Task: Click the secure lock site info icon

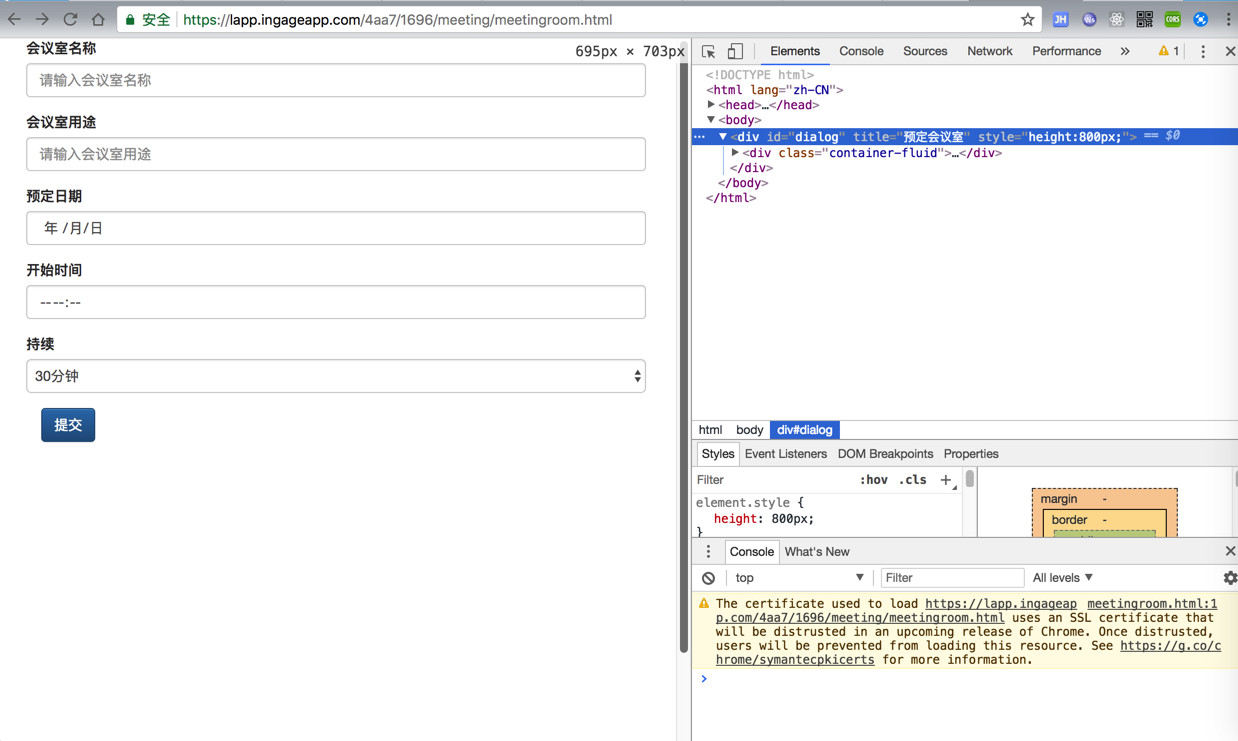Action: pos(130,19)
